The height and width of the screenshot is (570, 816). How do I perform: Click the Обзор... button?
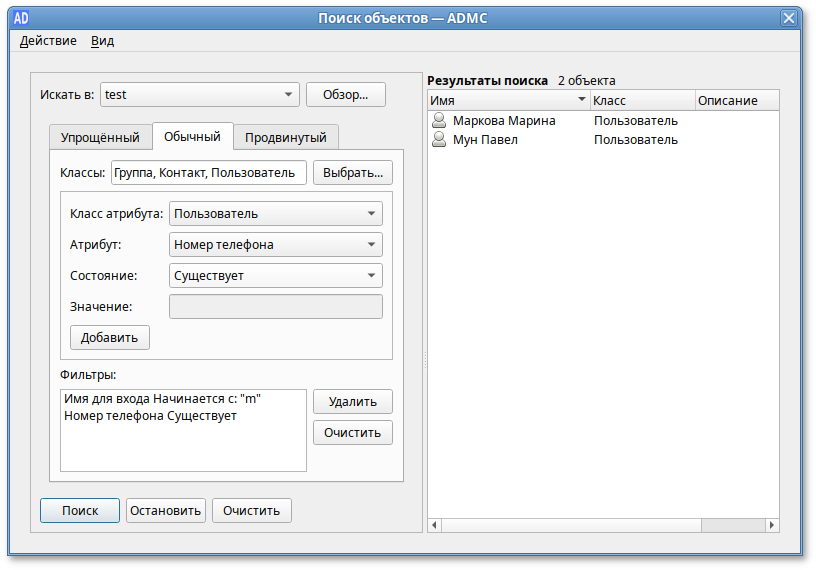[x=346, y=95]
